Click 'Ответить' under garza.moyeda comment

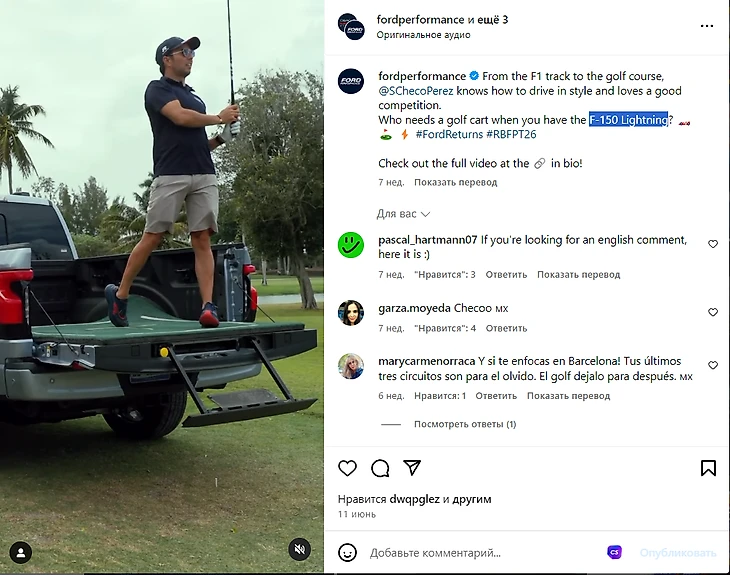pos(506,328)
